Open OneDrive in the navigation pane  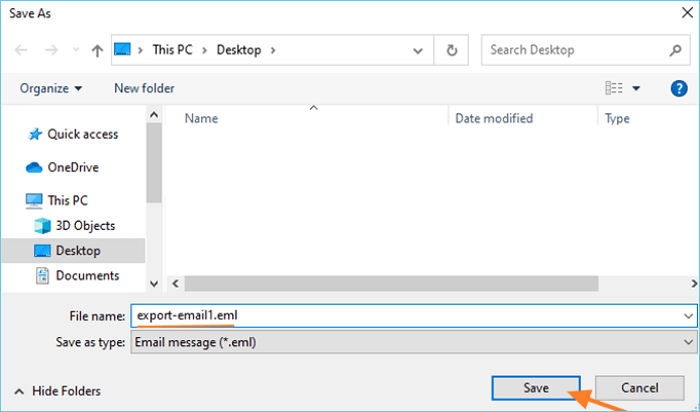tap(73, 167)
